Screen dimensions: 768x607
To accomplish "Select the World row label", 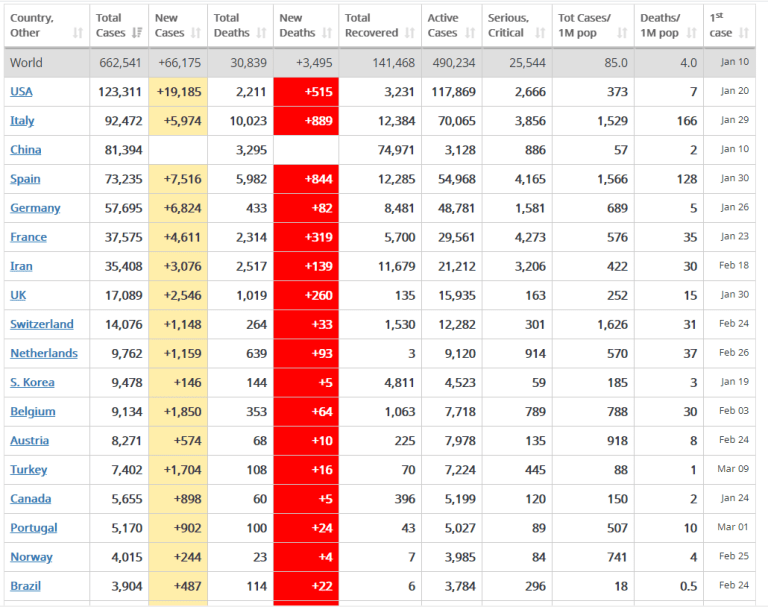I will [26, 63].
